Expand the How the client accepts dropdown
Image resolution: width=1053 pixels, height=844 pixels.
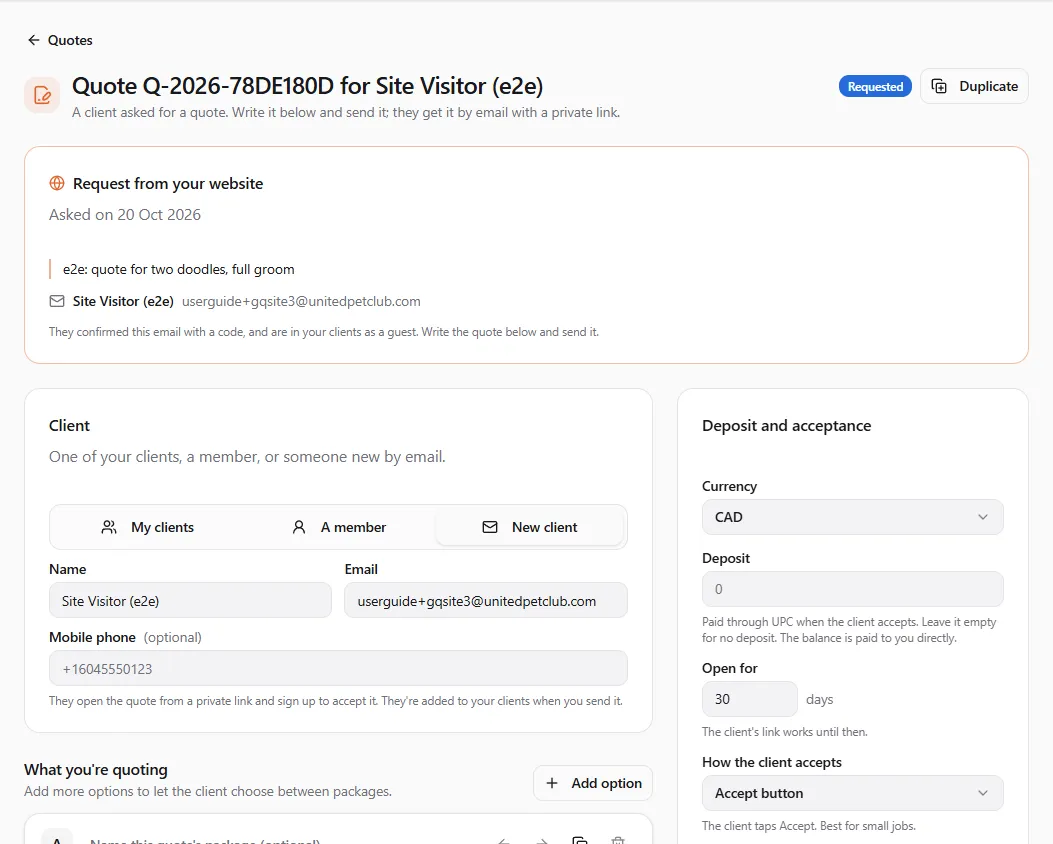click(x=853, y=793)
